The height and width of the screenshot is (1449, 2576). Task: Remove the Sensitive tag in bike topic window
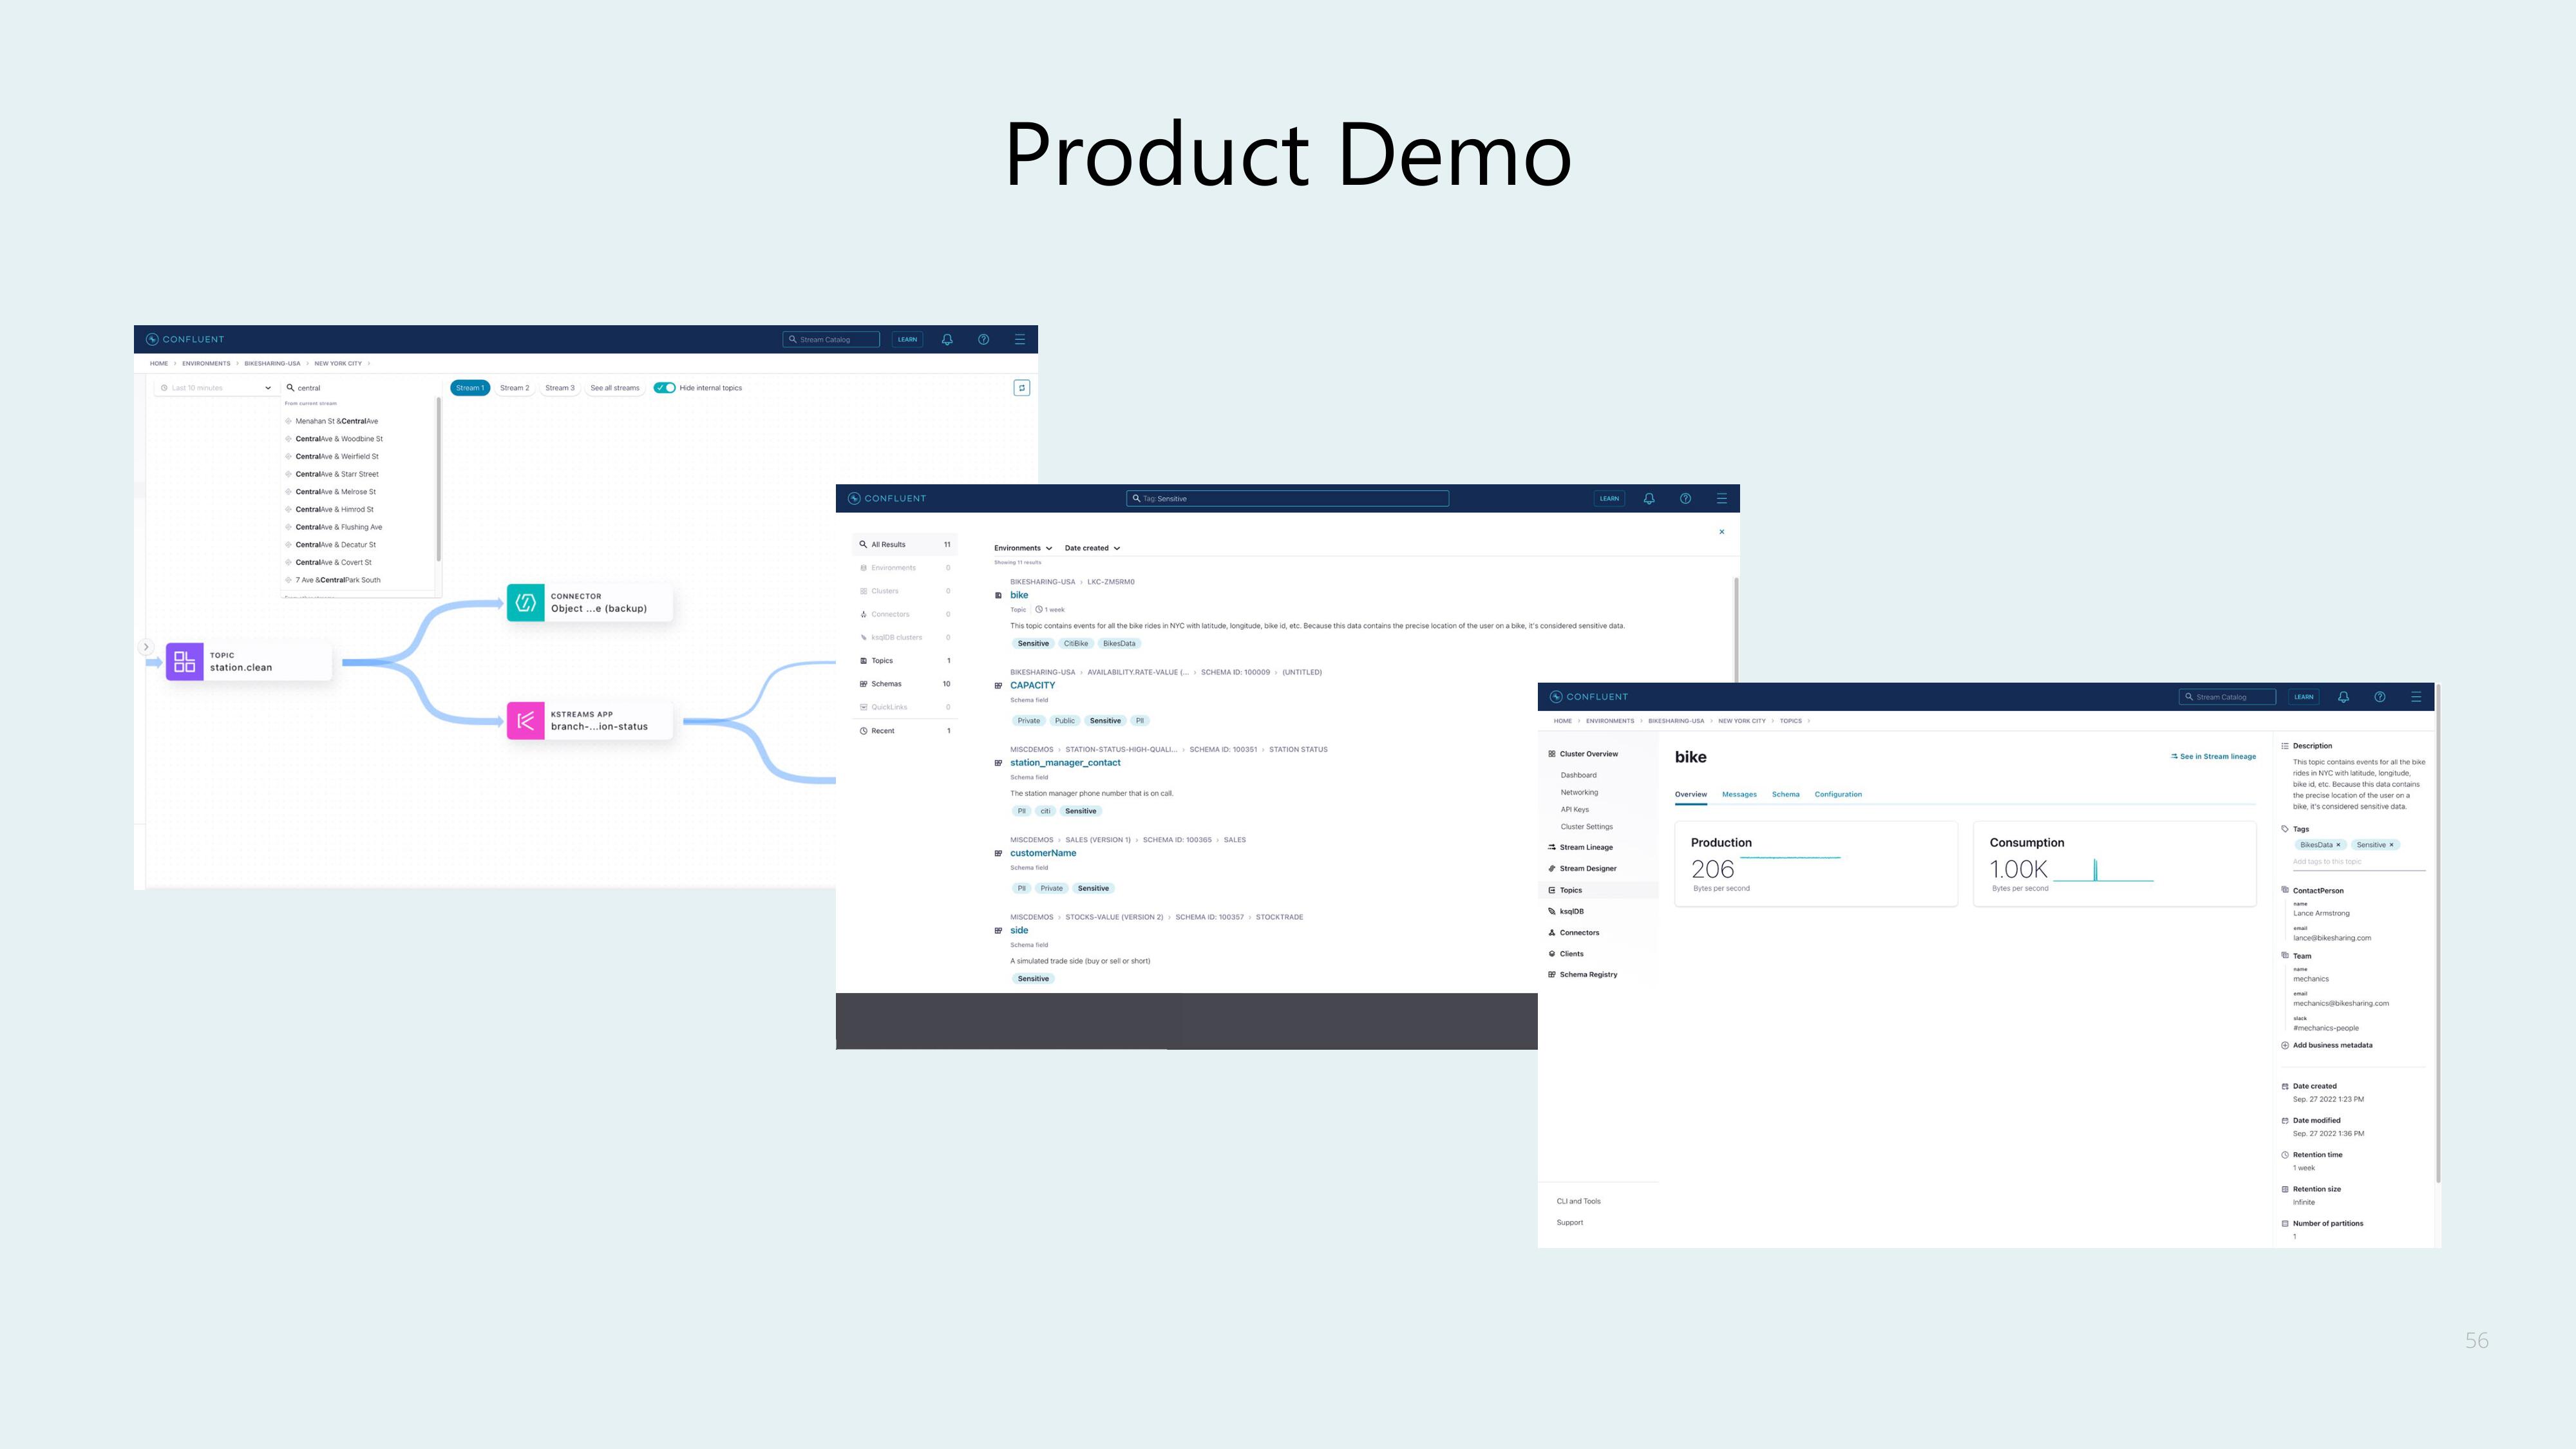[2391, 845]
